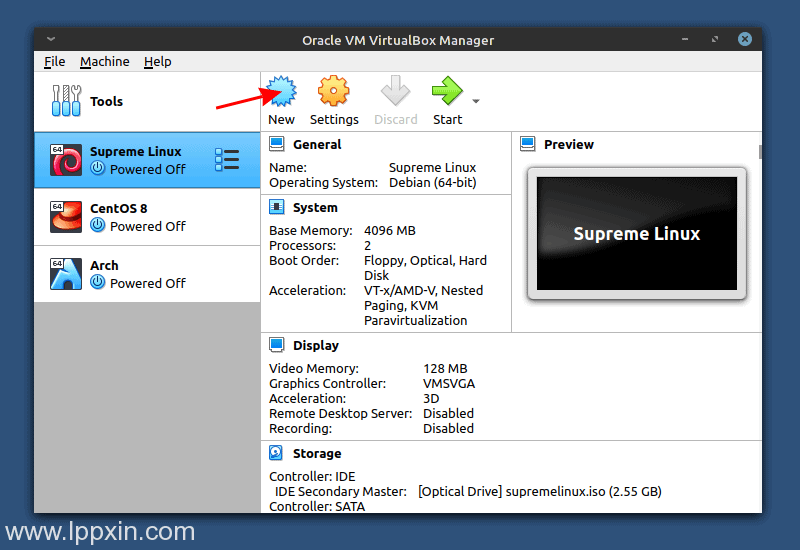Click the Remote Desktop Server 'Disabled' value
The image size is (800, 550).
(448, 413)
